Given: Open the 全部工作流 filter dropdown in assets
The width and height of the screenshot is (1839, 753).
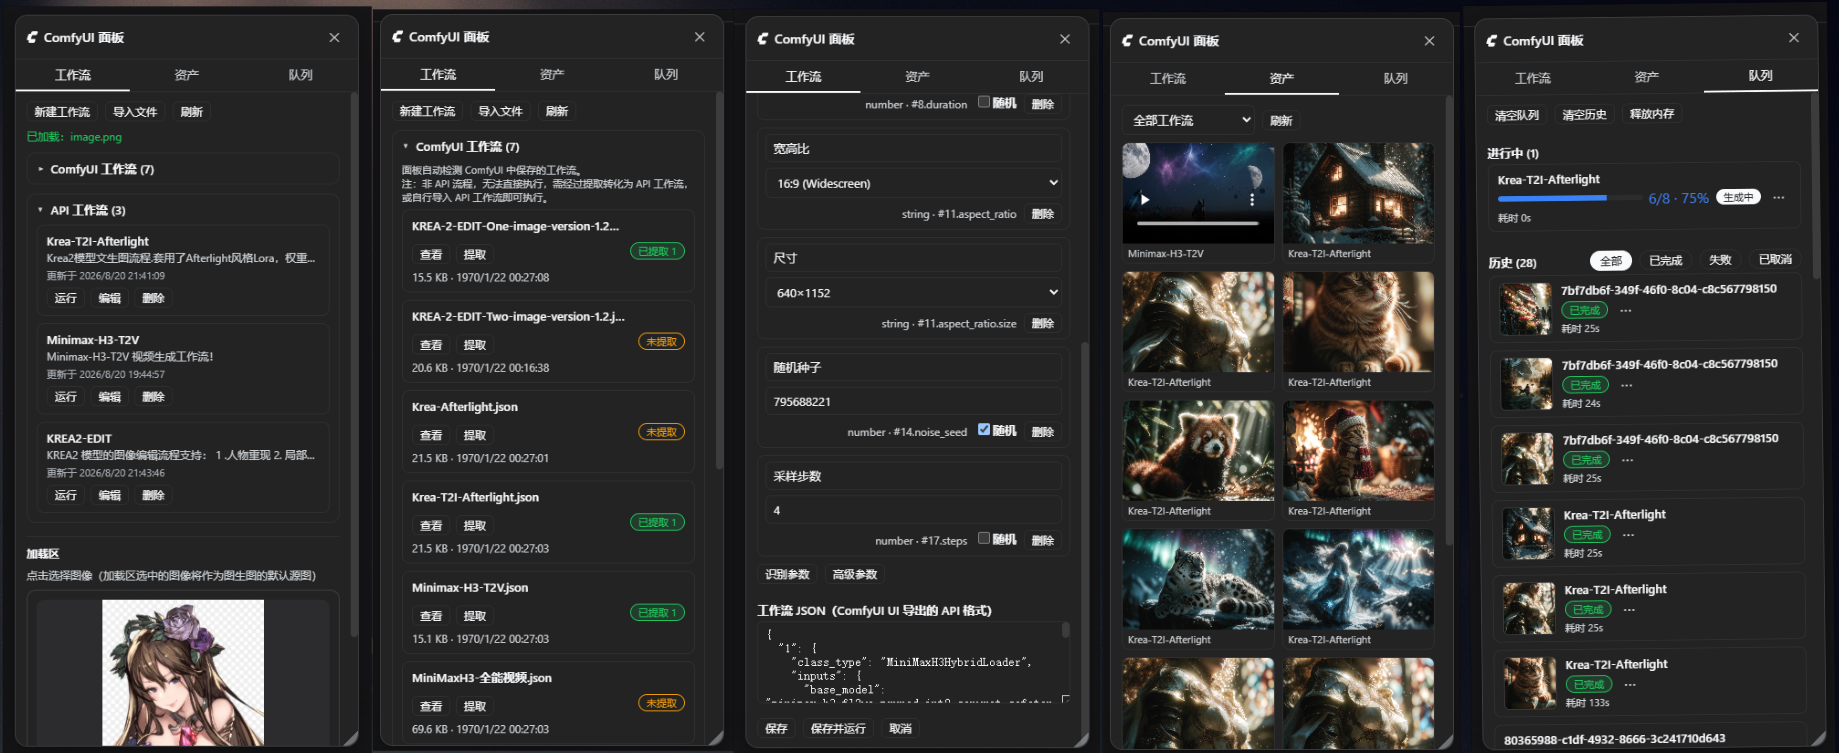Looking at the screenshot, I should [1189, 120].
